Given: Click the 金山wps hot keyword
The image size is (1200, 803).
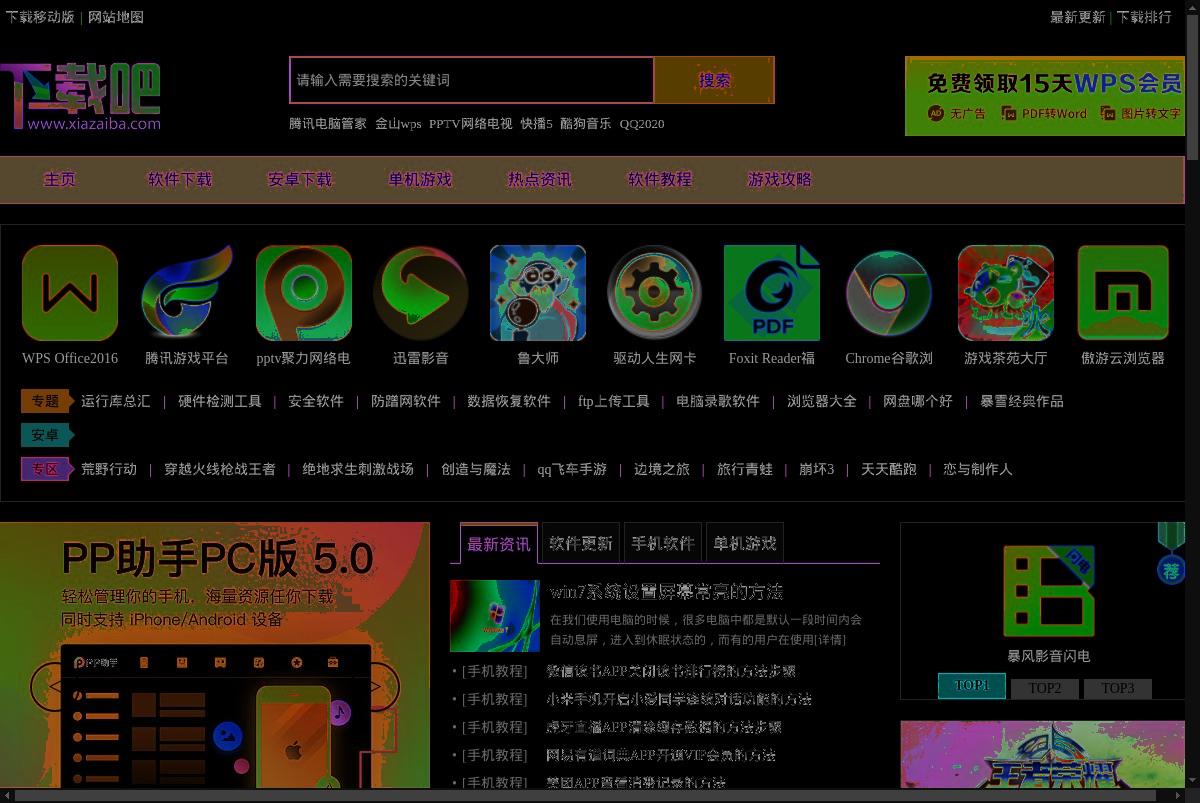Looking at the screenshot, I should (398, 124).
